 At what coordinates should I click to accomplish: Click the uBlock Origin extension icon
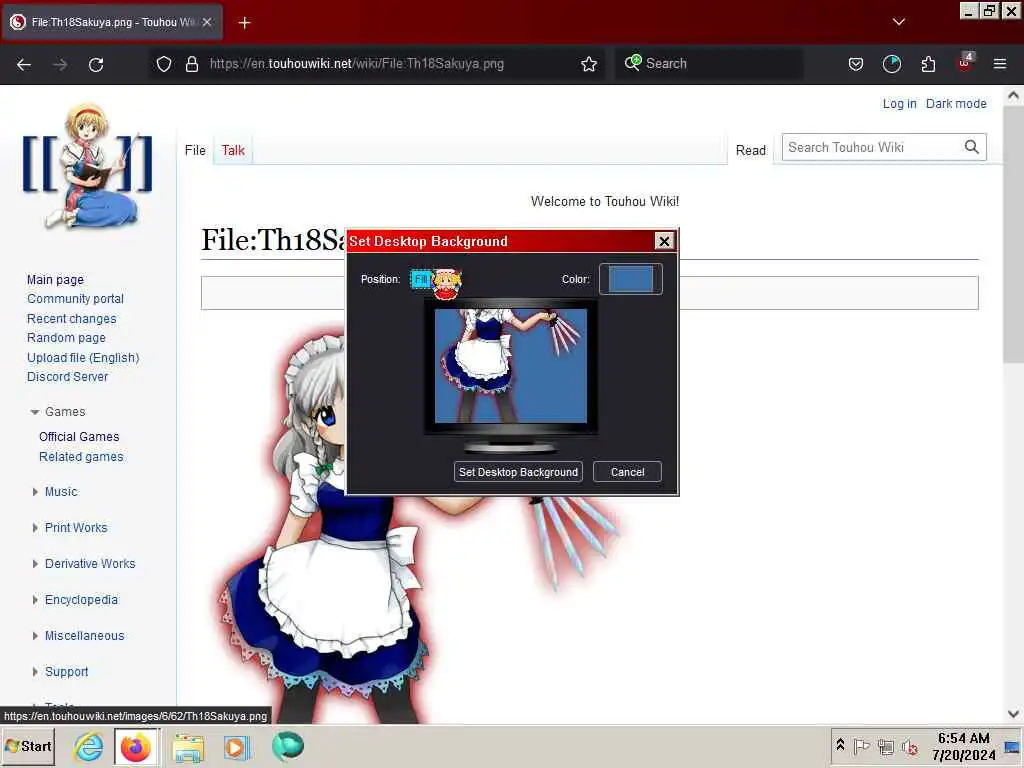coord(965,63)
